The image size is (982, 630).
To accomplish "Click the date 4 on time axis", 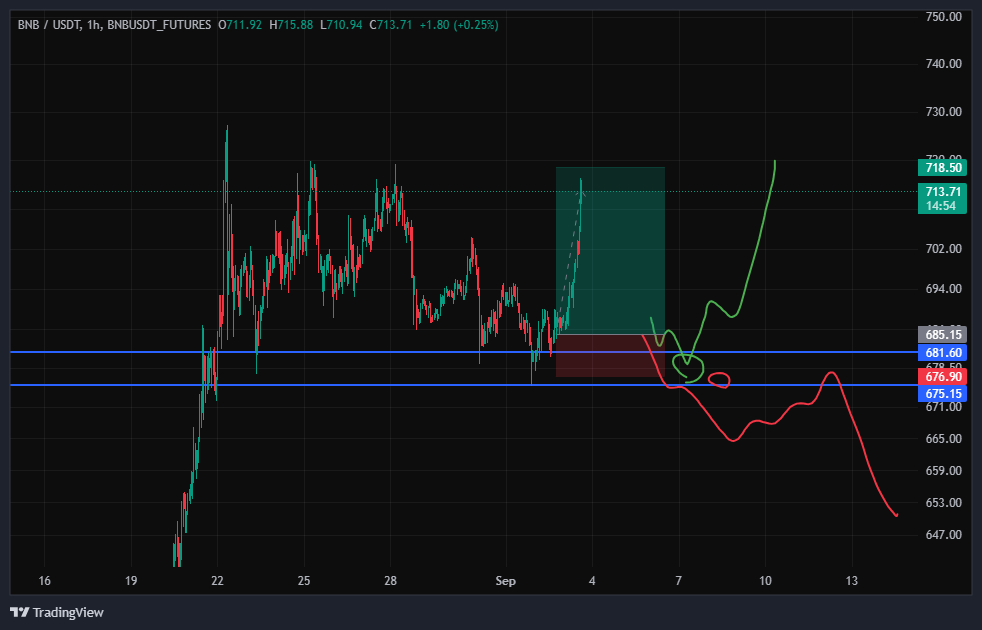I will [x=592, y=581].
